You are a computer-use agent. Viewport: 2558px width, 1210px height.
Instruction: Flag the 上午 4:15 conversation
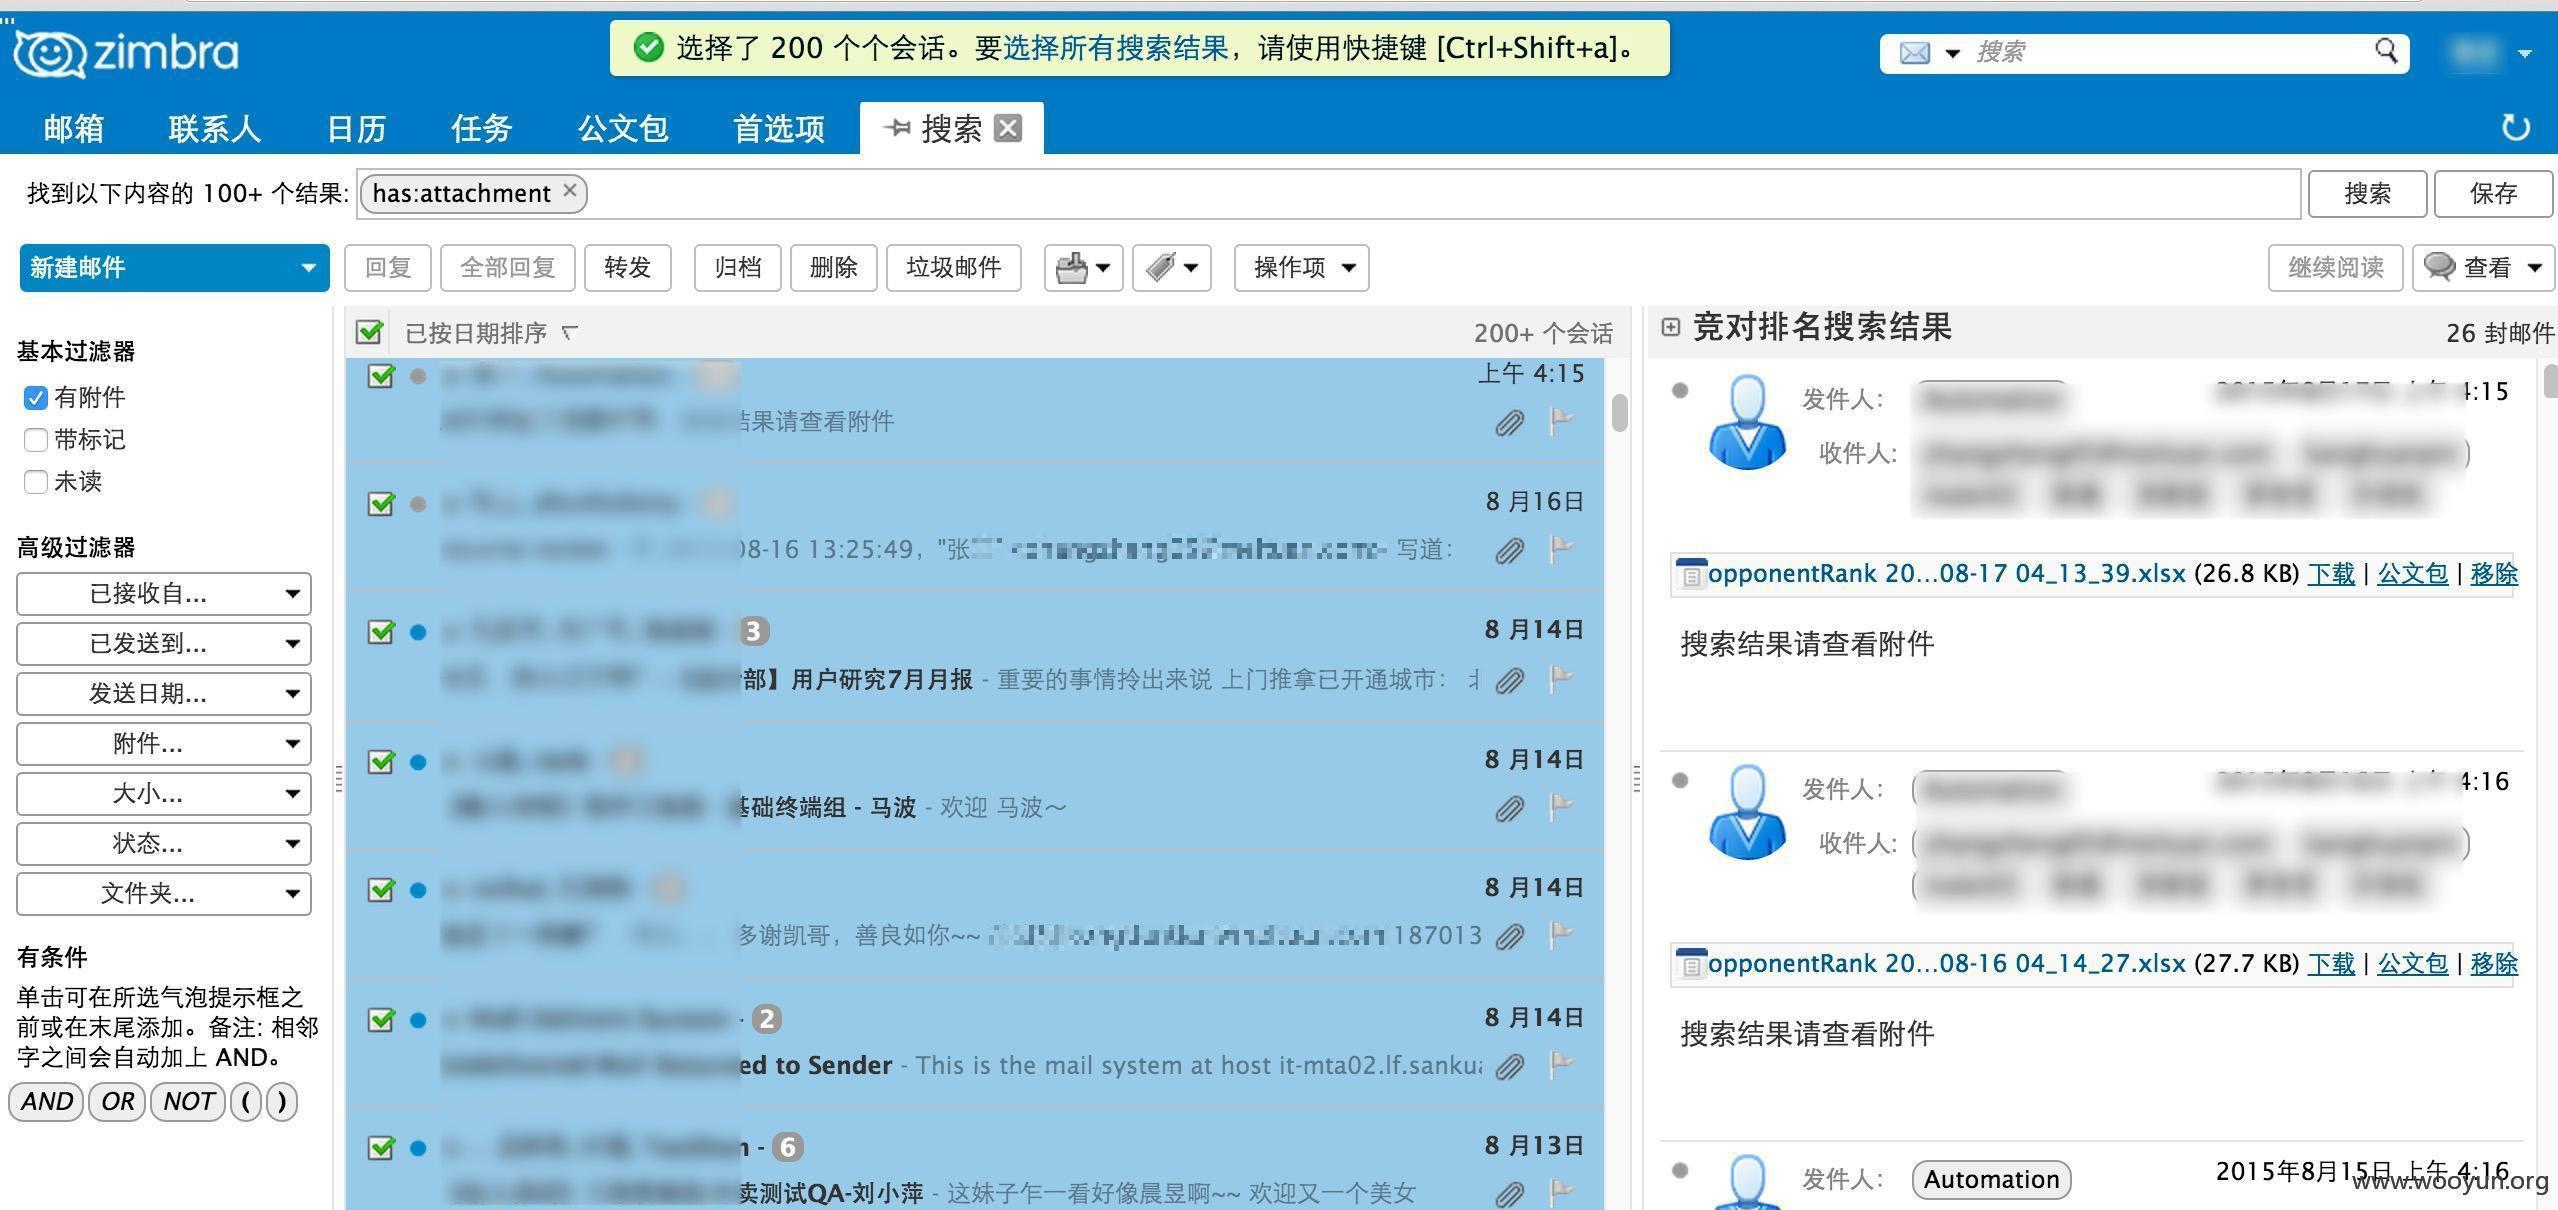[x=1561, y=421]
